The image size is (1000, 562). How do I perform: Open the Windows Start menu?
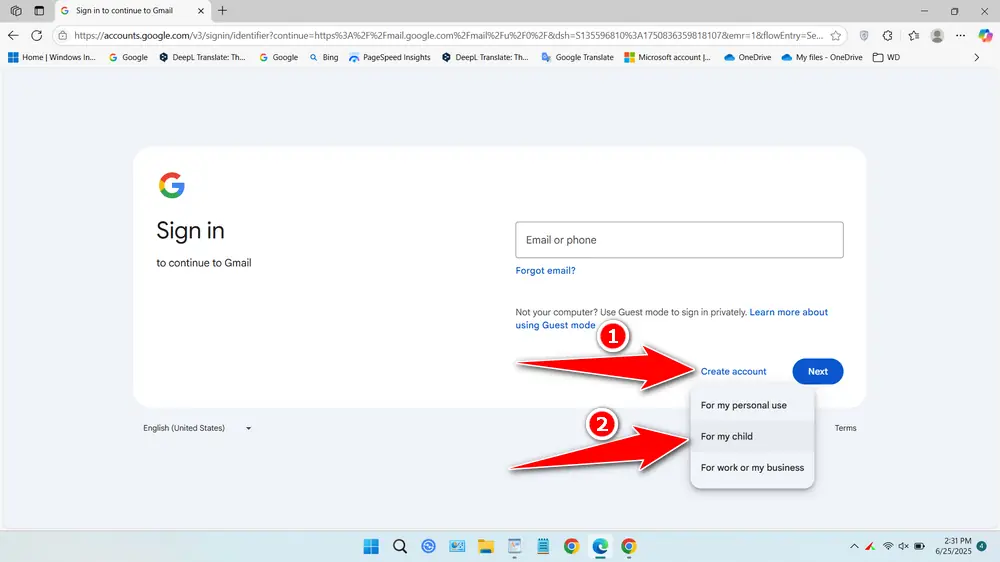point(371,547)
